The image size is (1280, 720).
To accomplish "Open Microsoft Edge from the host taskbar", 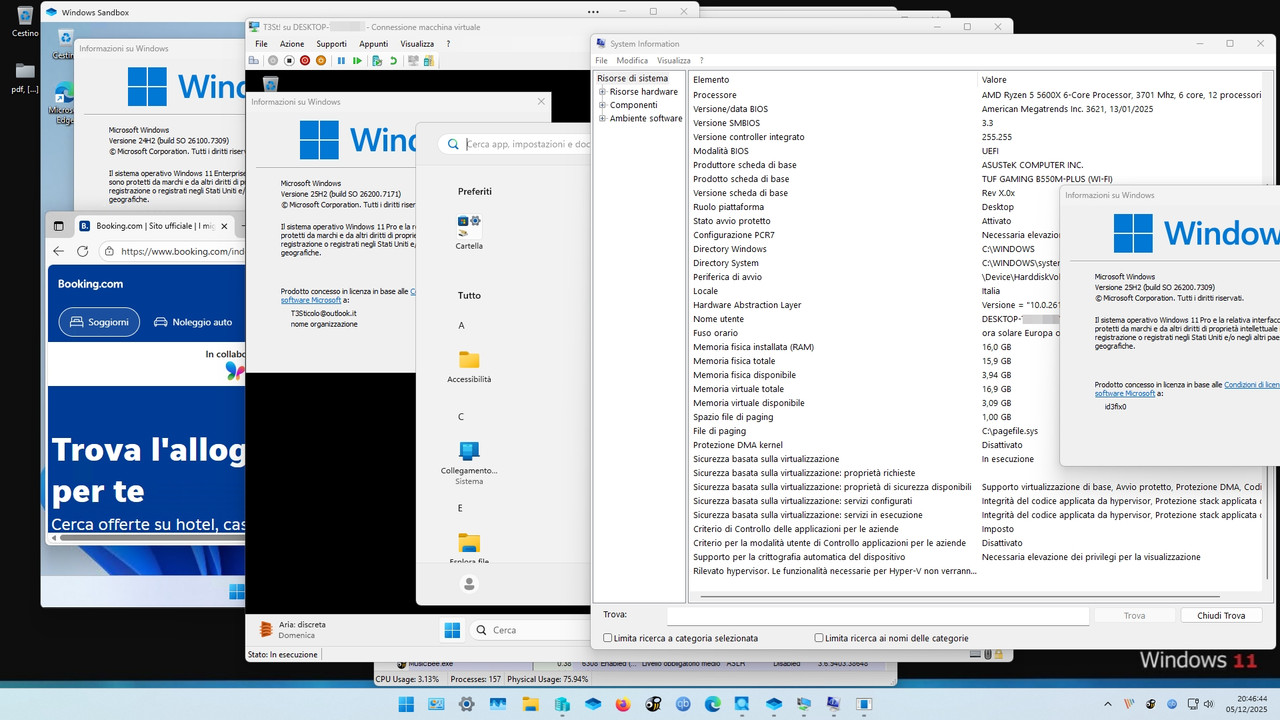I will click(x=712, y=704).
